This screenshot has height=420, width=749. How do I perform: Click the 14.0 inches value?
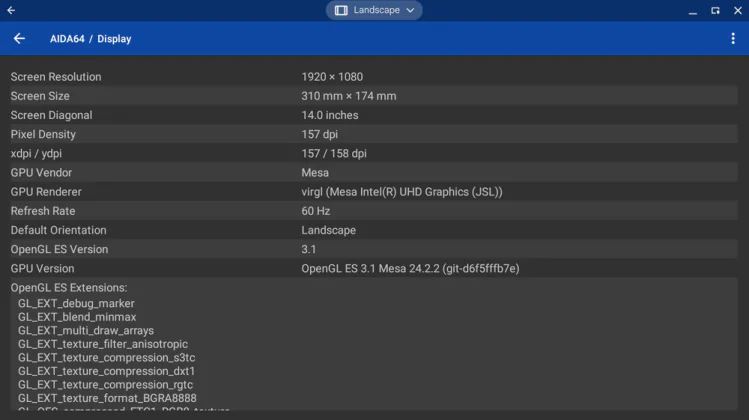click(330, 115)
